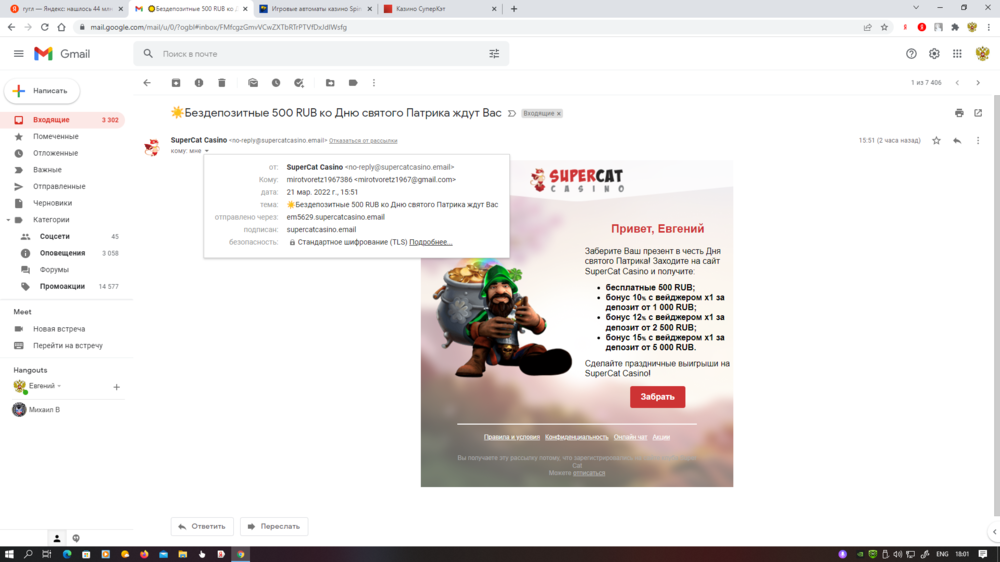Toggle the importance marker beside the subject
Viewport: 1000px width, 562px height.
(512, 114)
